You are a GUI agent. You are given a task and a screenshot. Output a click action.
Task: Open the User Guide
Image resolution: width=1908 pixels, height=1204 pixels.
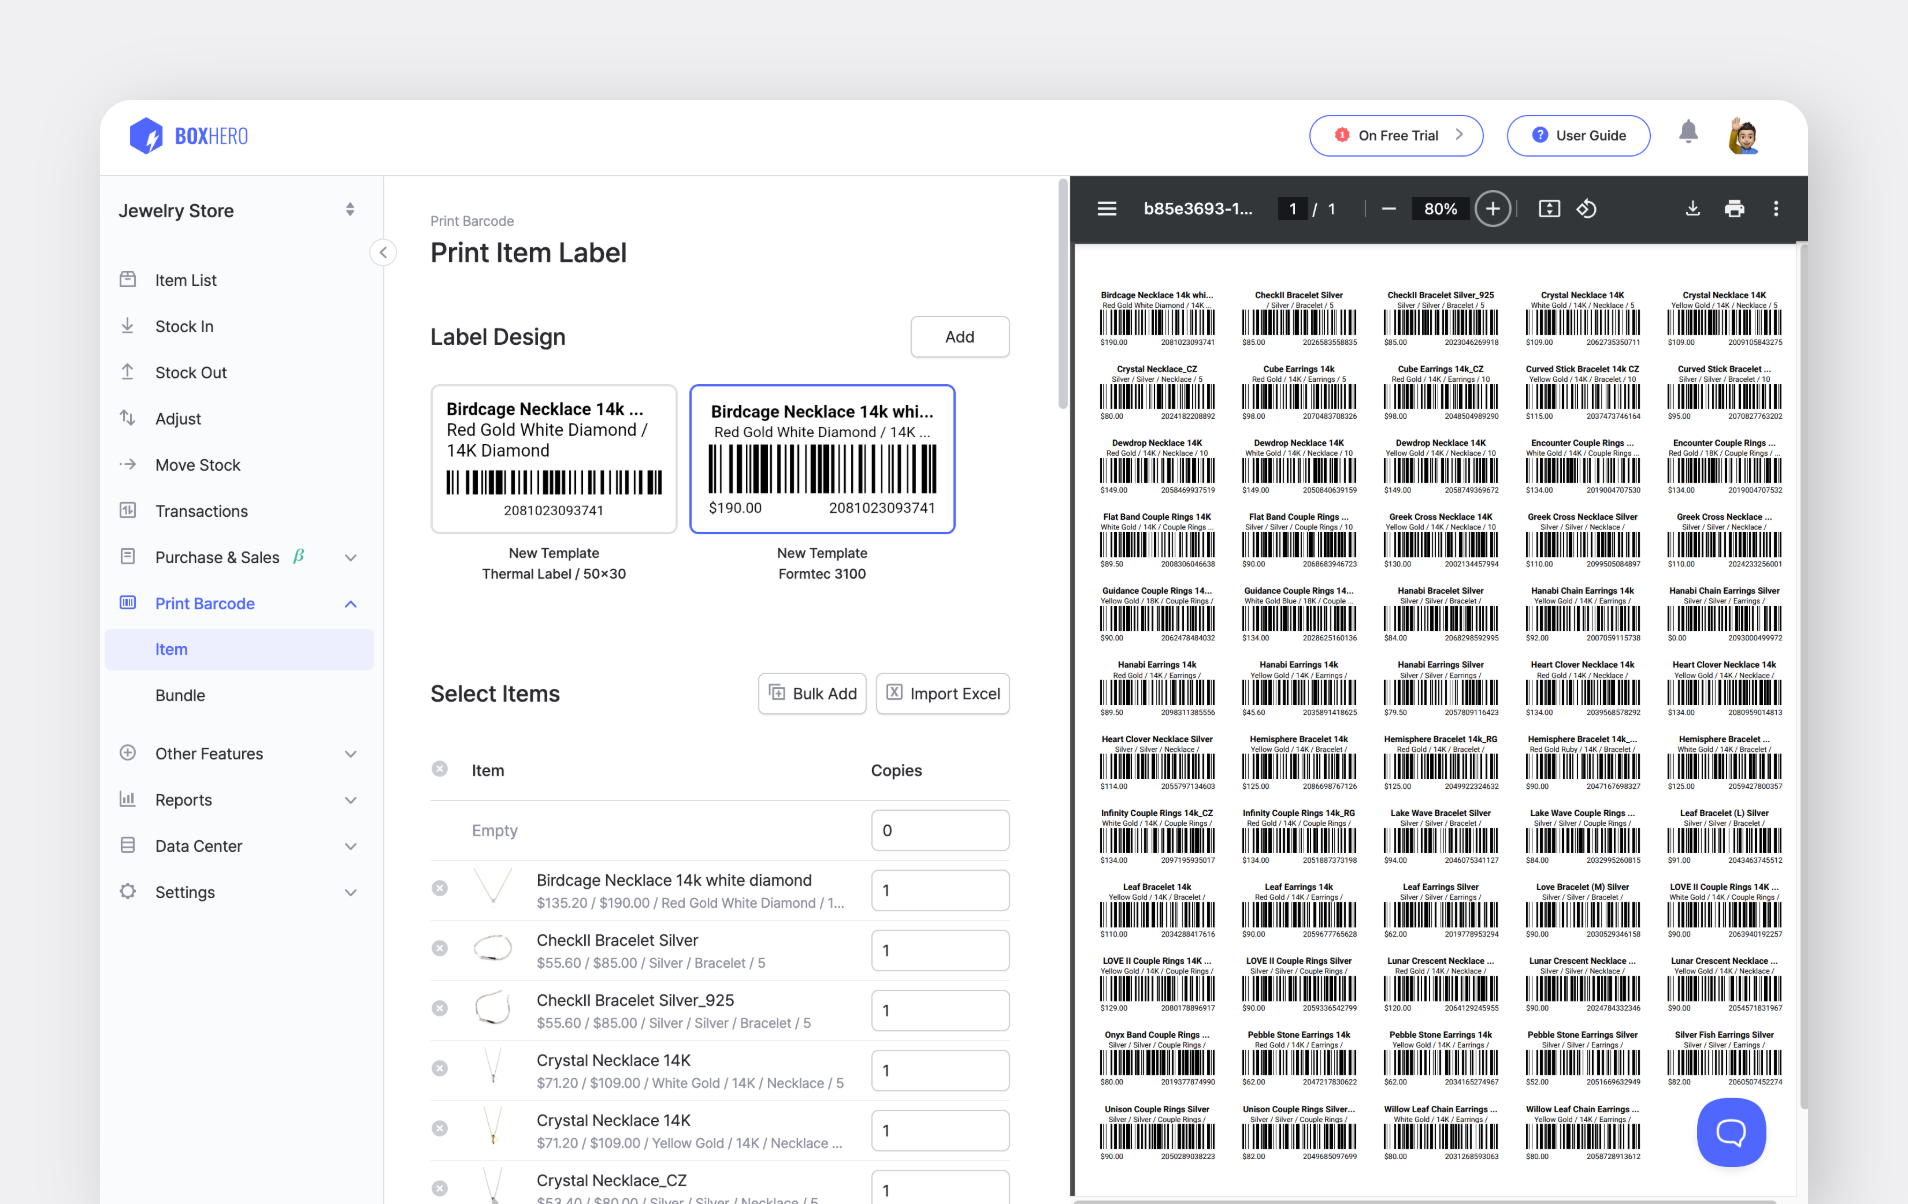[1577, 135]
